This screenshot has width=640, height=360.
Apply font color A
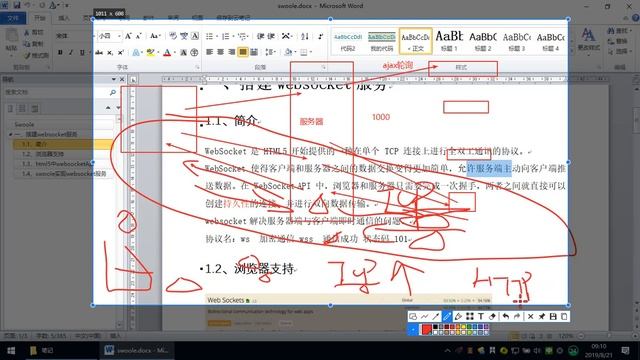pos(167,52)
